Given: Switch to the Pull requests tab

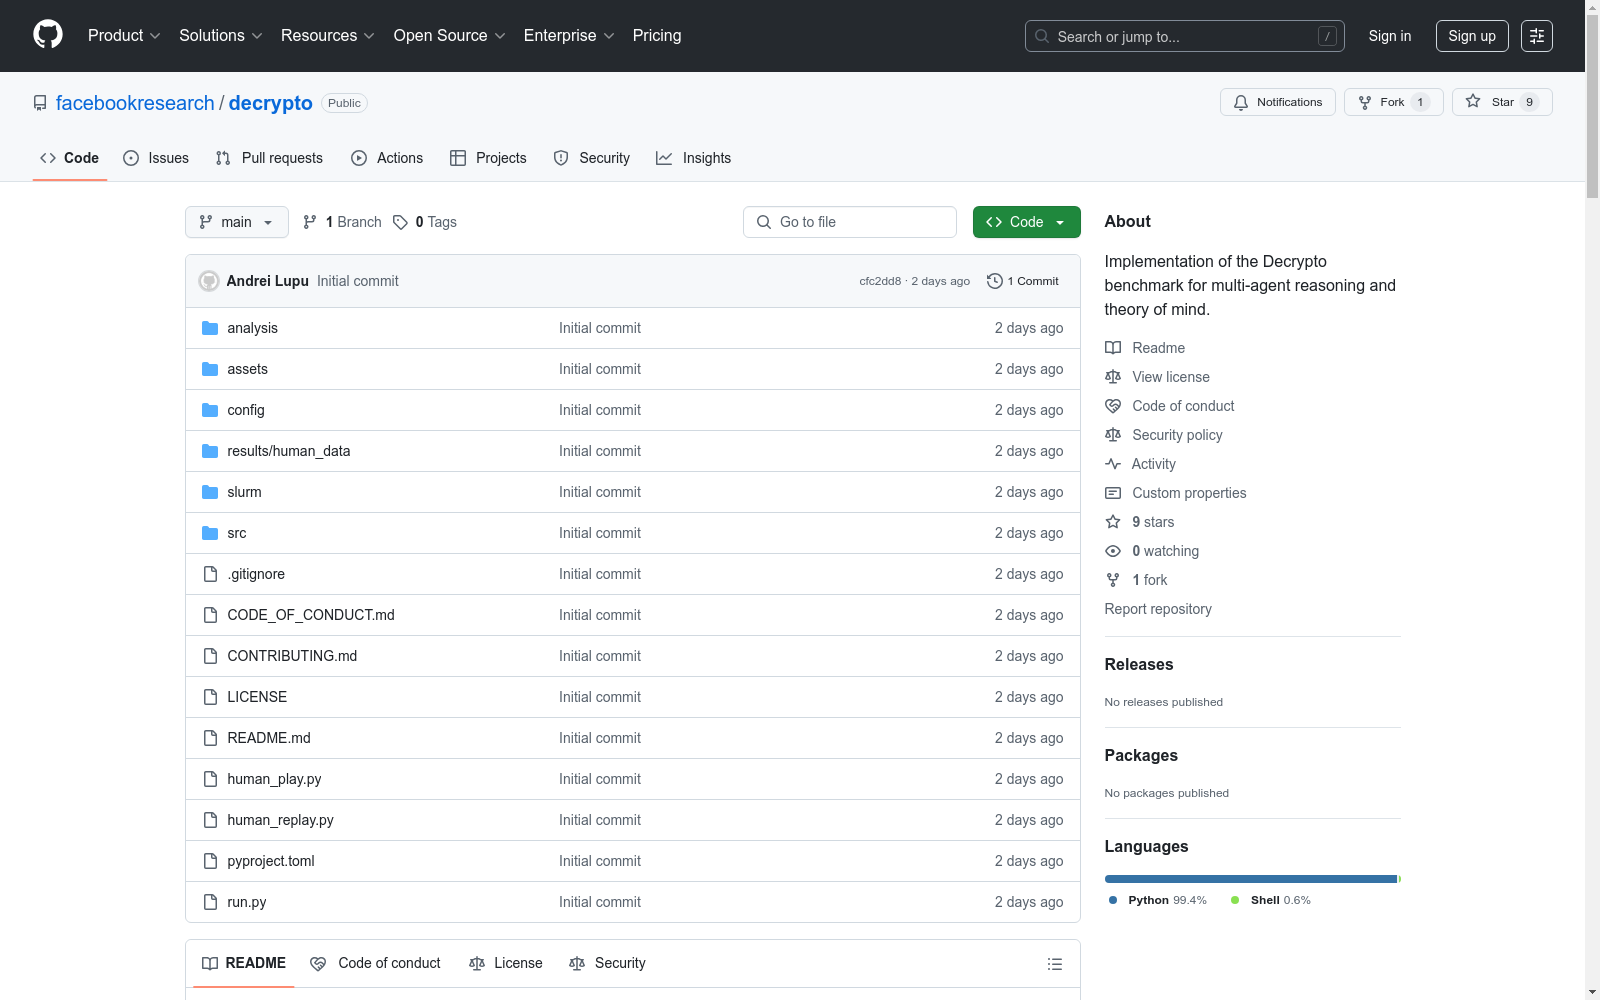Looking at the screenshot, I should (269, 158).
